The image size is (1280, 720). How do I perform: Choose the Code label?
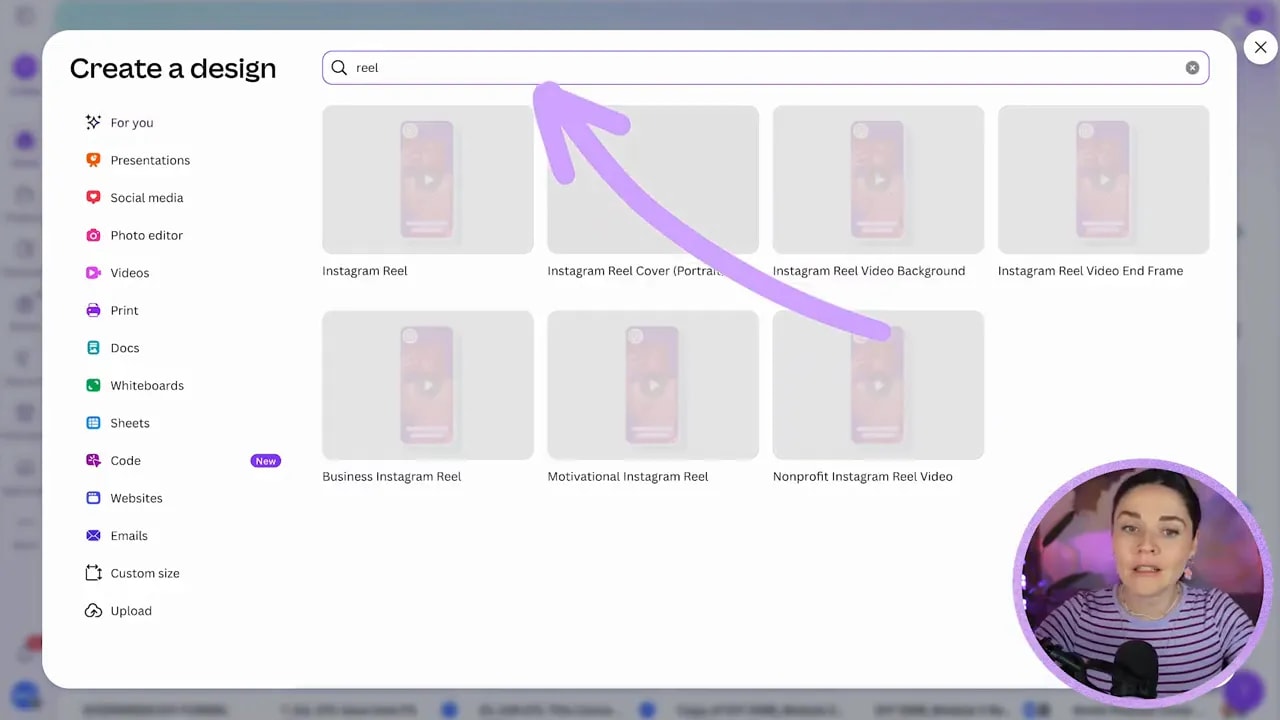coord(125,460)
